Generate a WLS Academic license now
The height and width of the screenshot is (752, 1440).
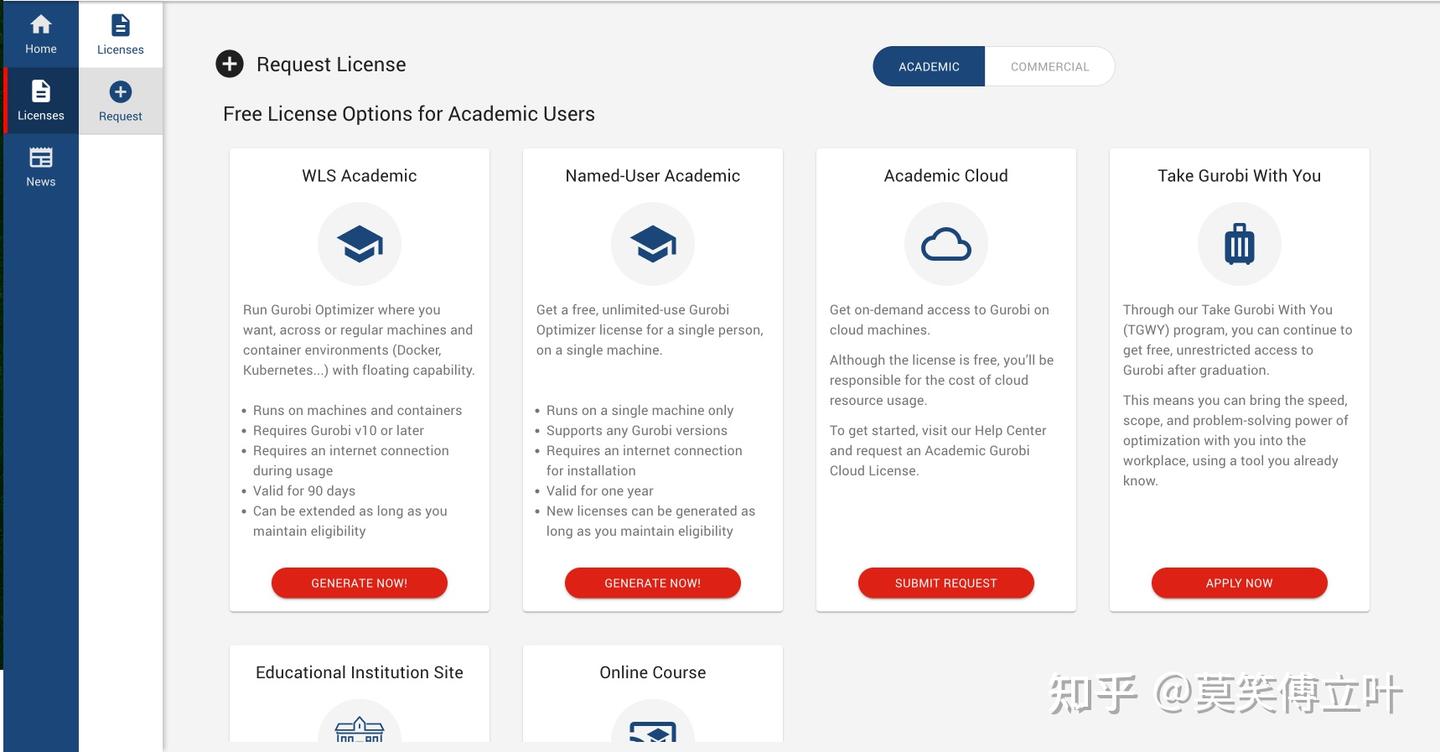click(x=359, y=583)
